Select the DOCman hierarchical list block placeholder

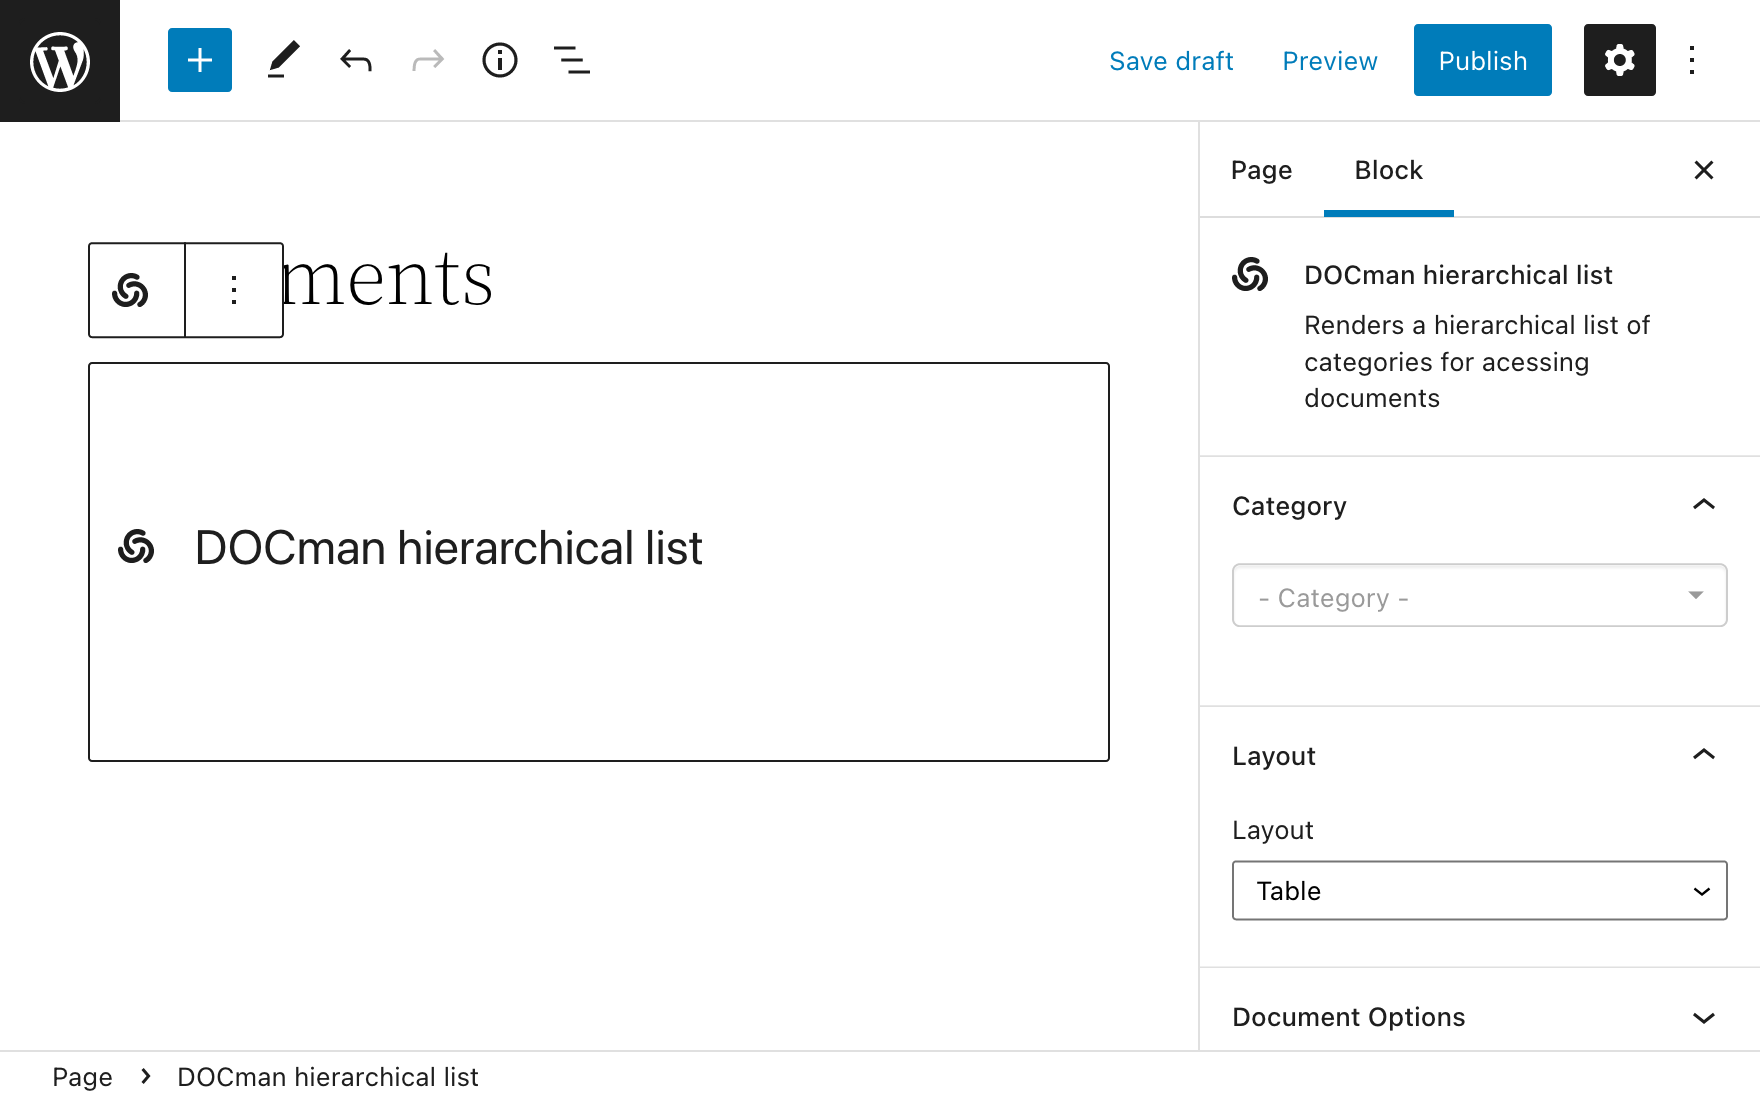coord(599,562)
